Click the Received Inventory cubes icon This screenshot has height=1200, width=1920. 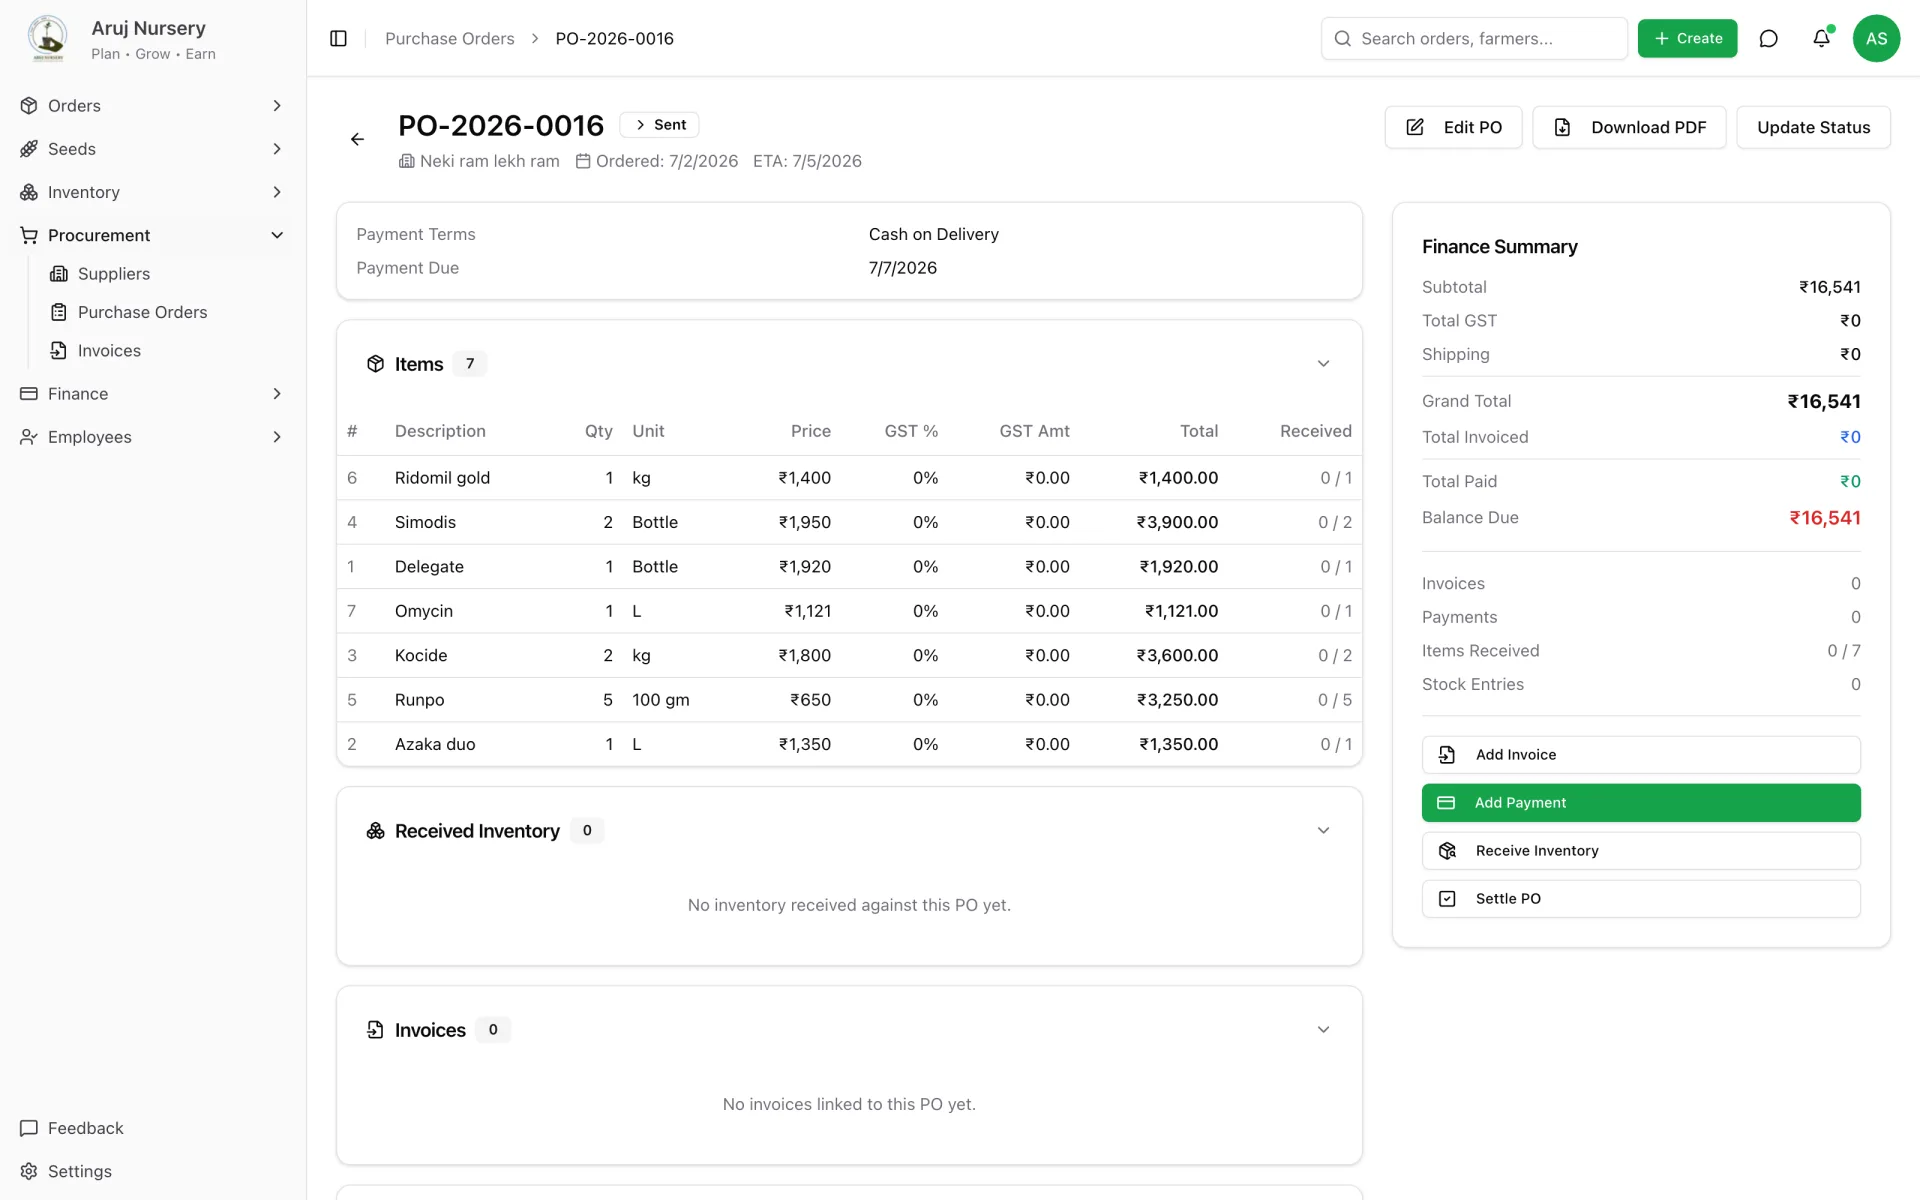(x=375, y=831)
